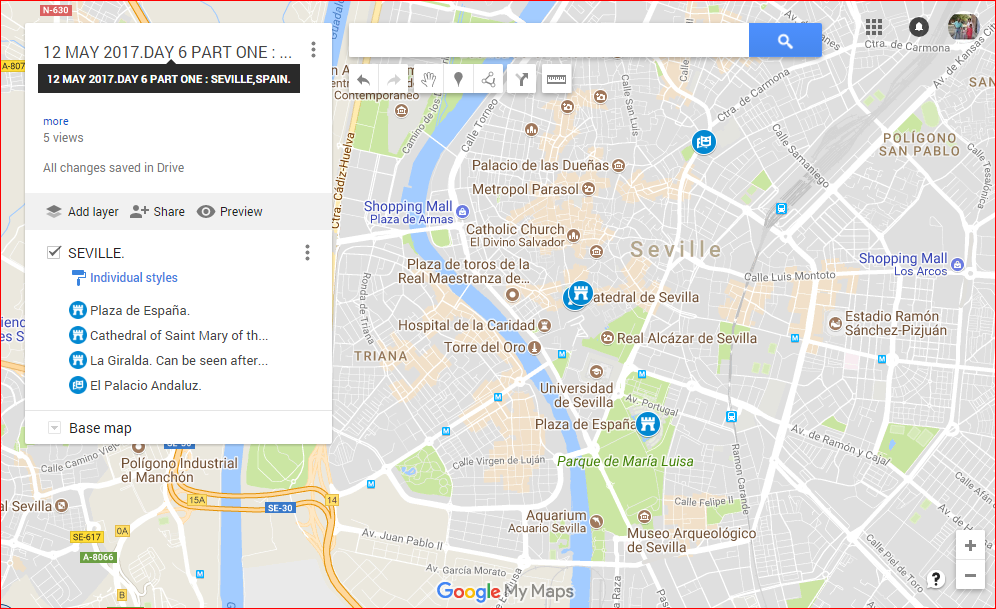This screenshot has width=996, height=609.
Task: Click the El Palacio Andaluz marker on map
Action: (x=704, y=142)
